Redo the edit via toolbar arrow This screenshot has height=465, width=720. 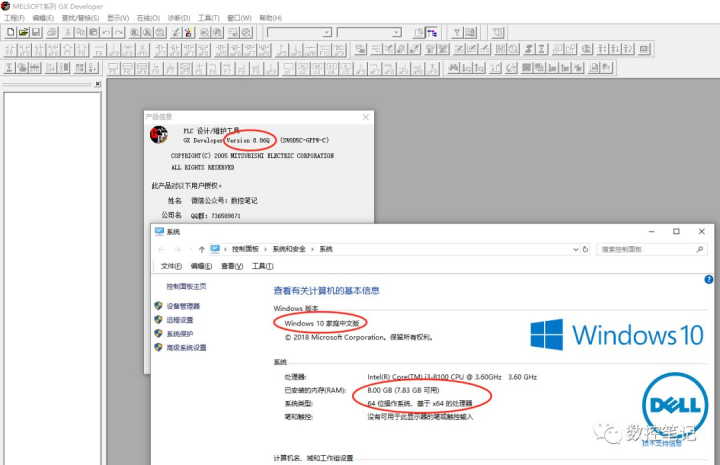coord(119,33)
